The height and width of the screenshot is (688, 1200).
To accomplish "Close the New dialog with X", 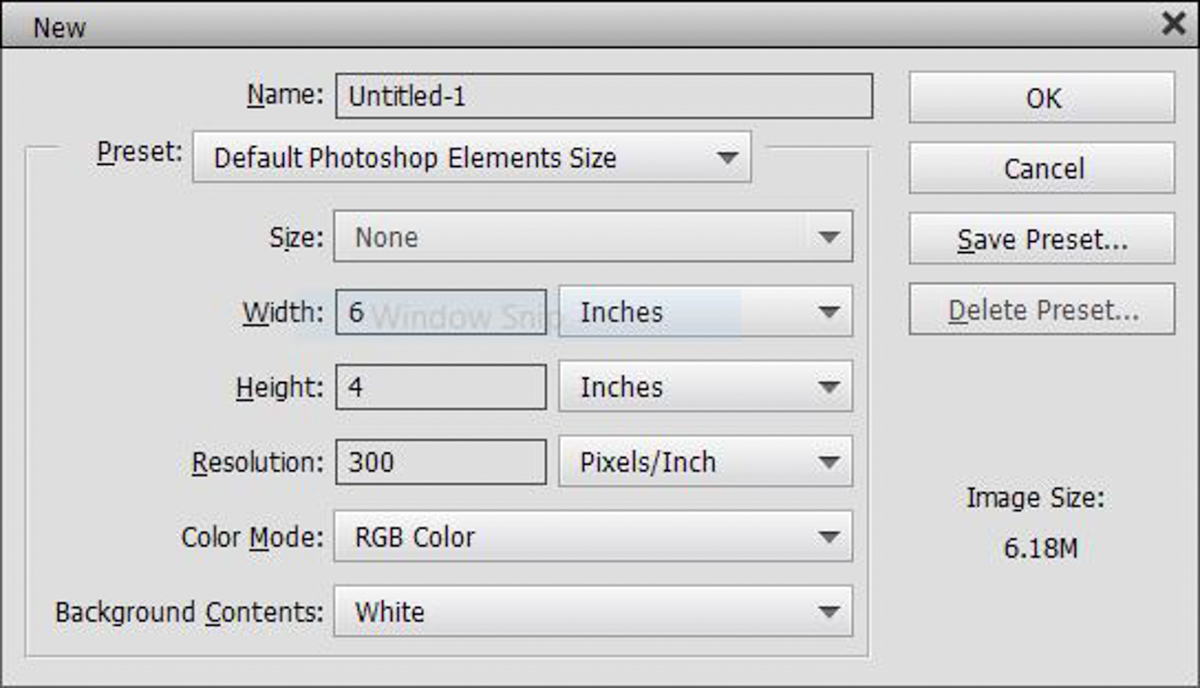I will 1174,25.
